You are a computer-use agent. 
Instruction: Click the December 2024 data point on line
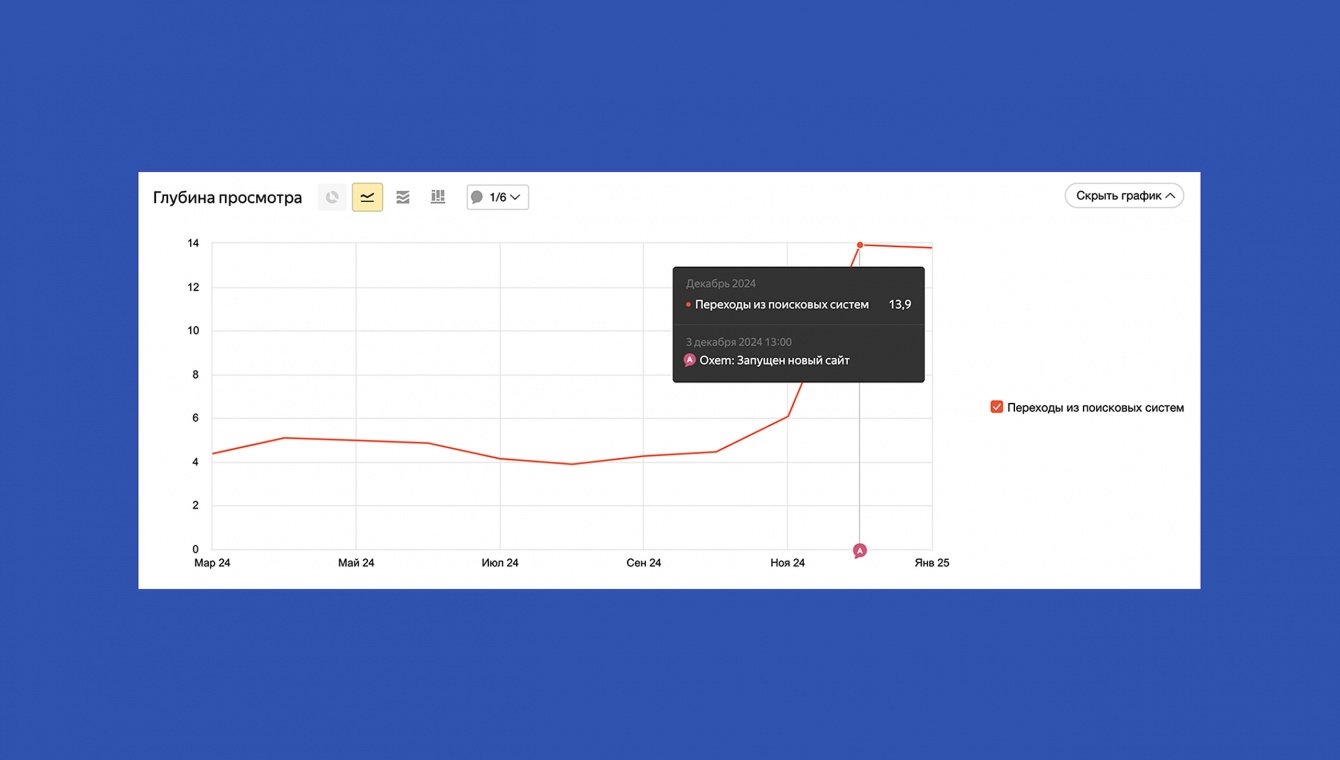coord(860,245)
